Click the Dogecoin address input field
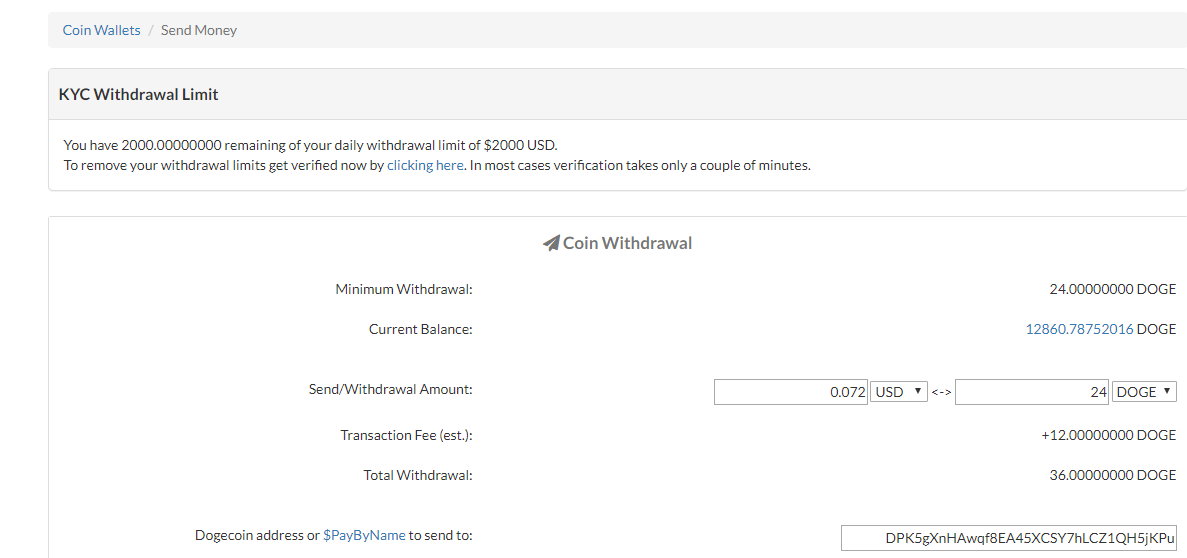 1009,538
